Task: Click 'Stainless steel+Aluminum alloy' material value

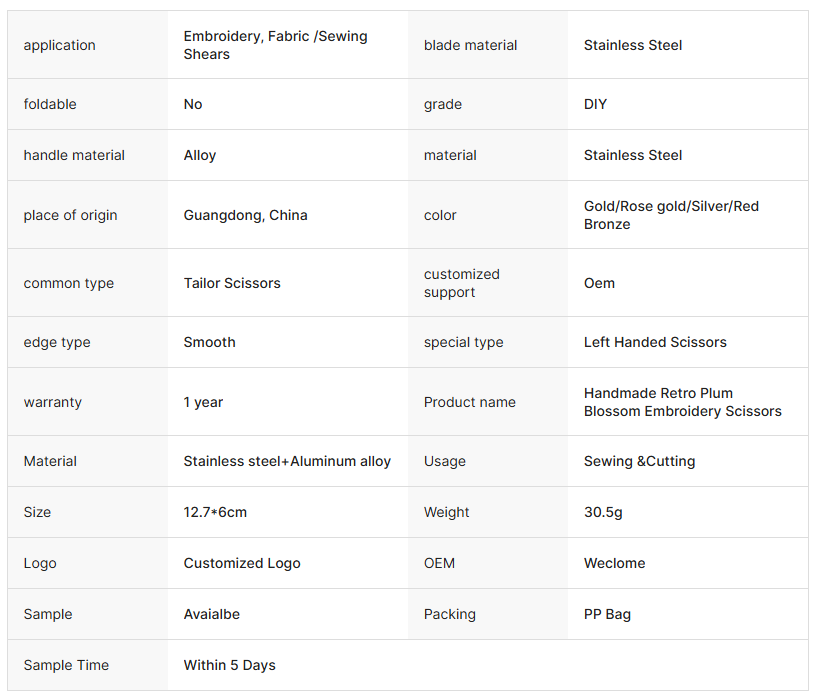Action: tap(287, 461)
